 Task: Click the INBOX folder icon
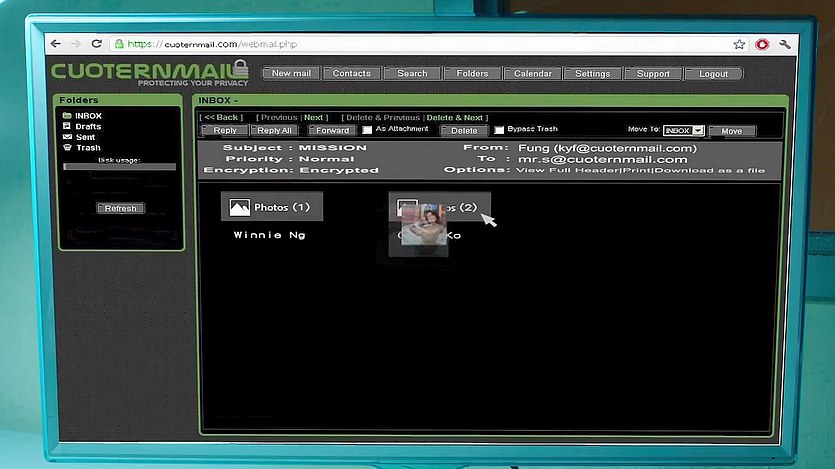[x=67, y=116]
